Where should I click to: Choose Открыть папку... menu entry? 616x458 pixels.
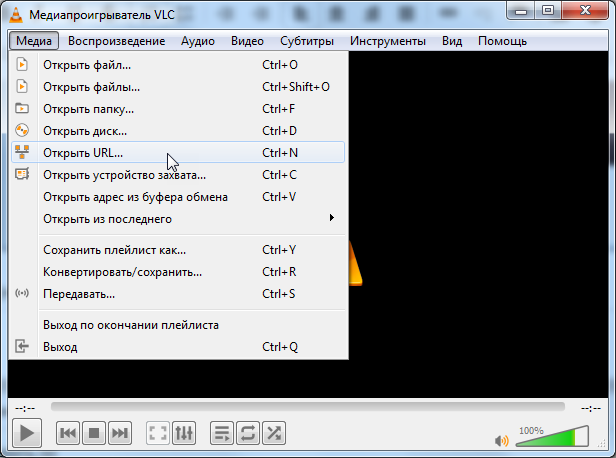coord(178,108)
